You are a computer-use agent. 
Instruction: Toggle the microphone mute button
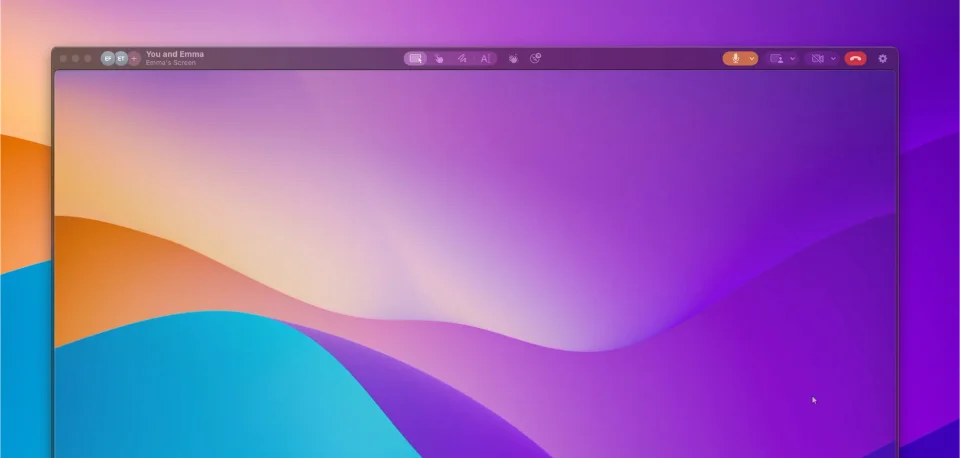[x=735, y=59]
